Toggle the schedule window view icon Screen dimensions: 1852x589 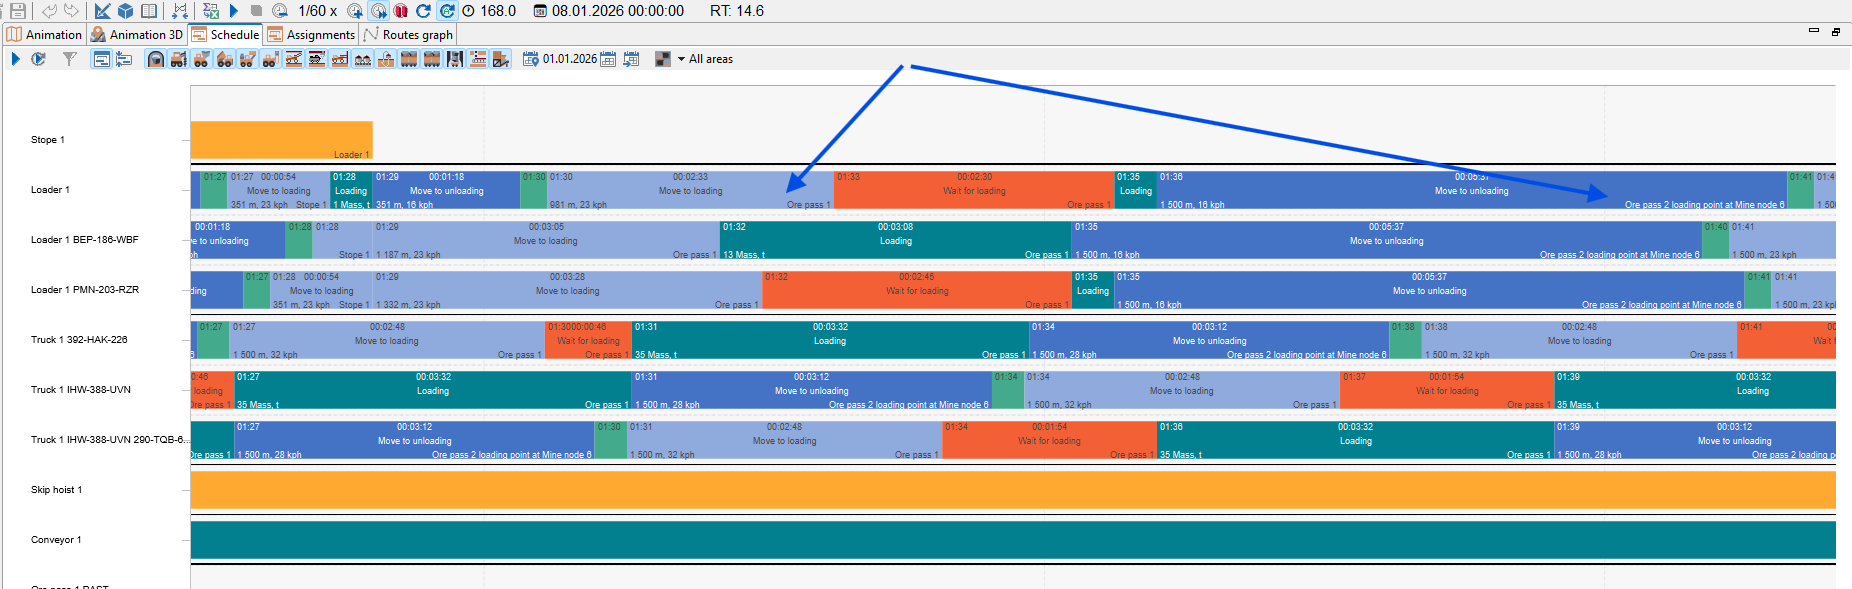pyautogui.click(x=101, y=59)
